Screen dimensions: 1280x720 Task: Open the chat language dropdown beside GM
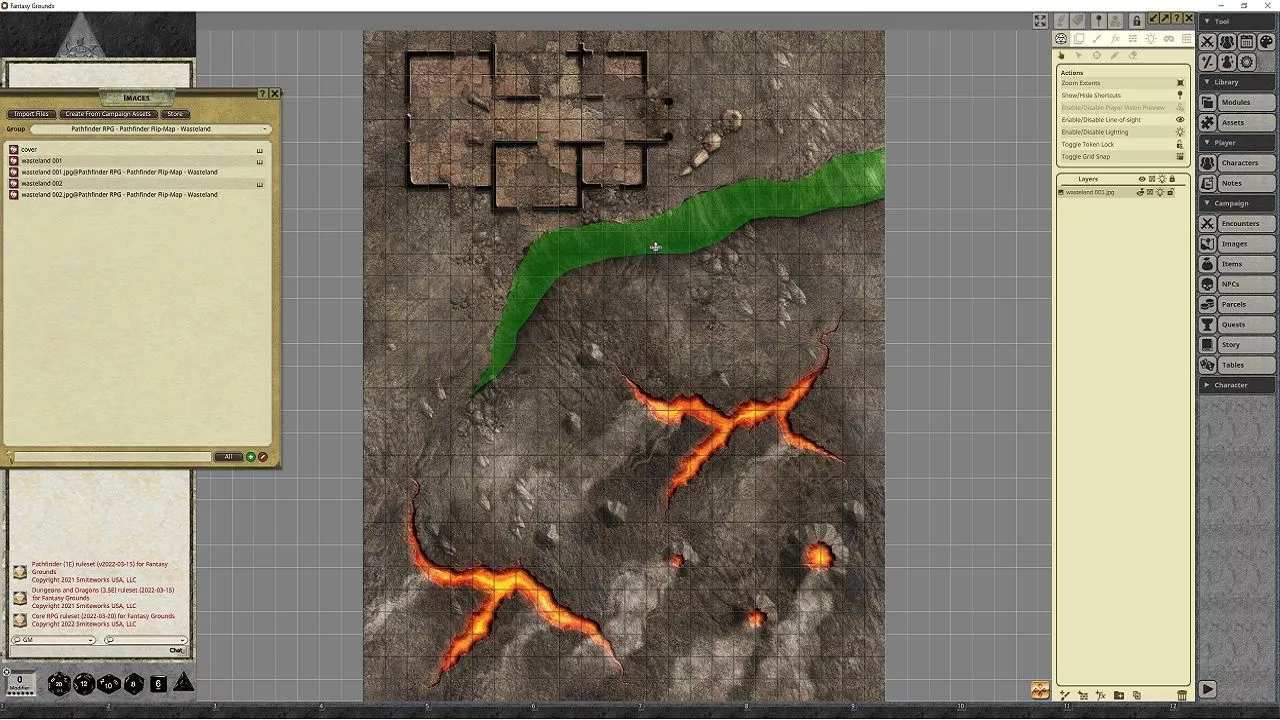146,640
